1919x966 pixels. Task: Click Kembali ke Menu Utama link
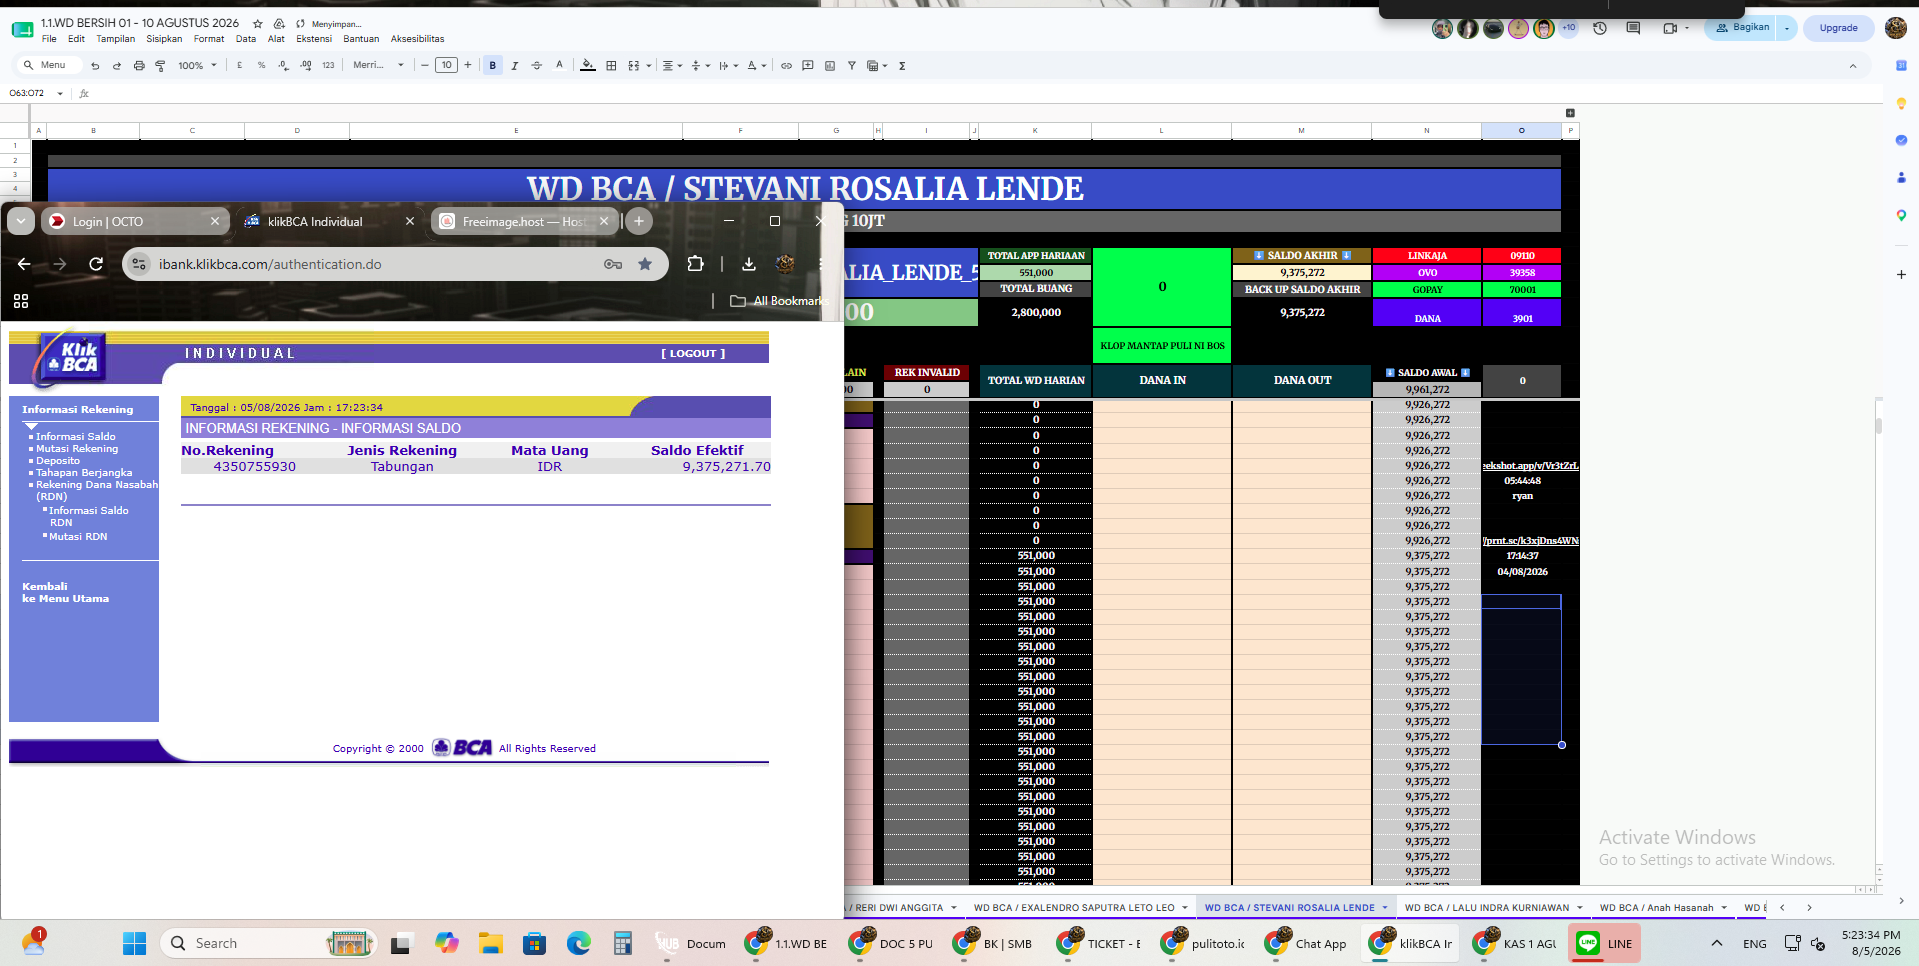point(66,593)
